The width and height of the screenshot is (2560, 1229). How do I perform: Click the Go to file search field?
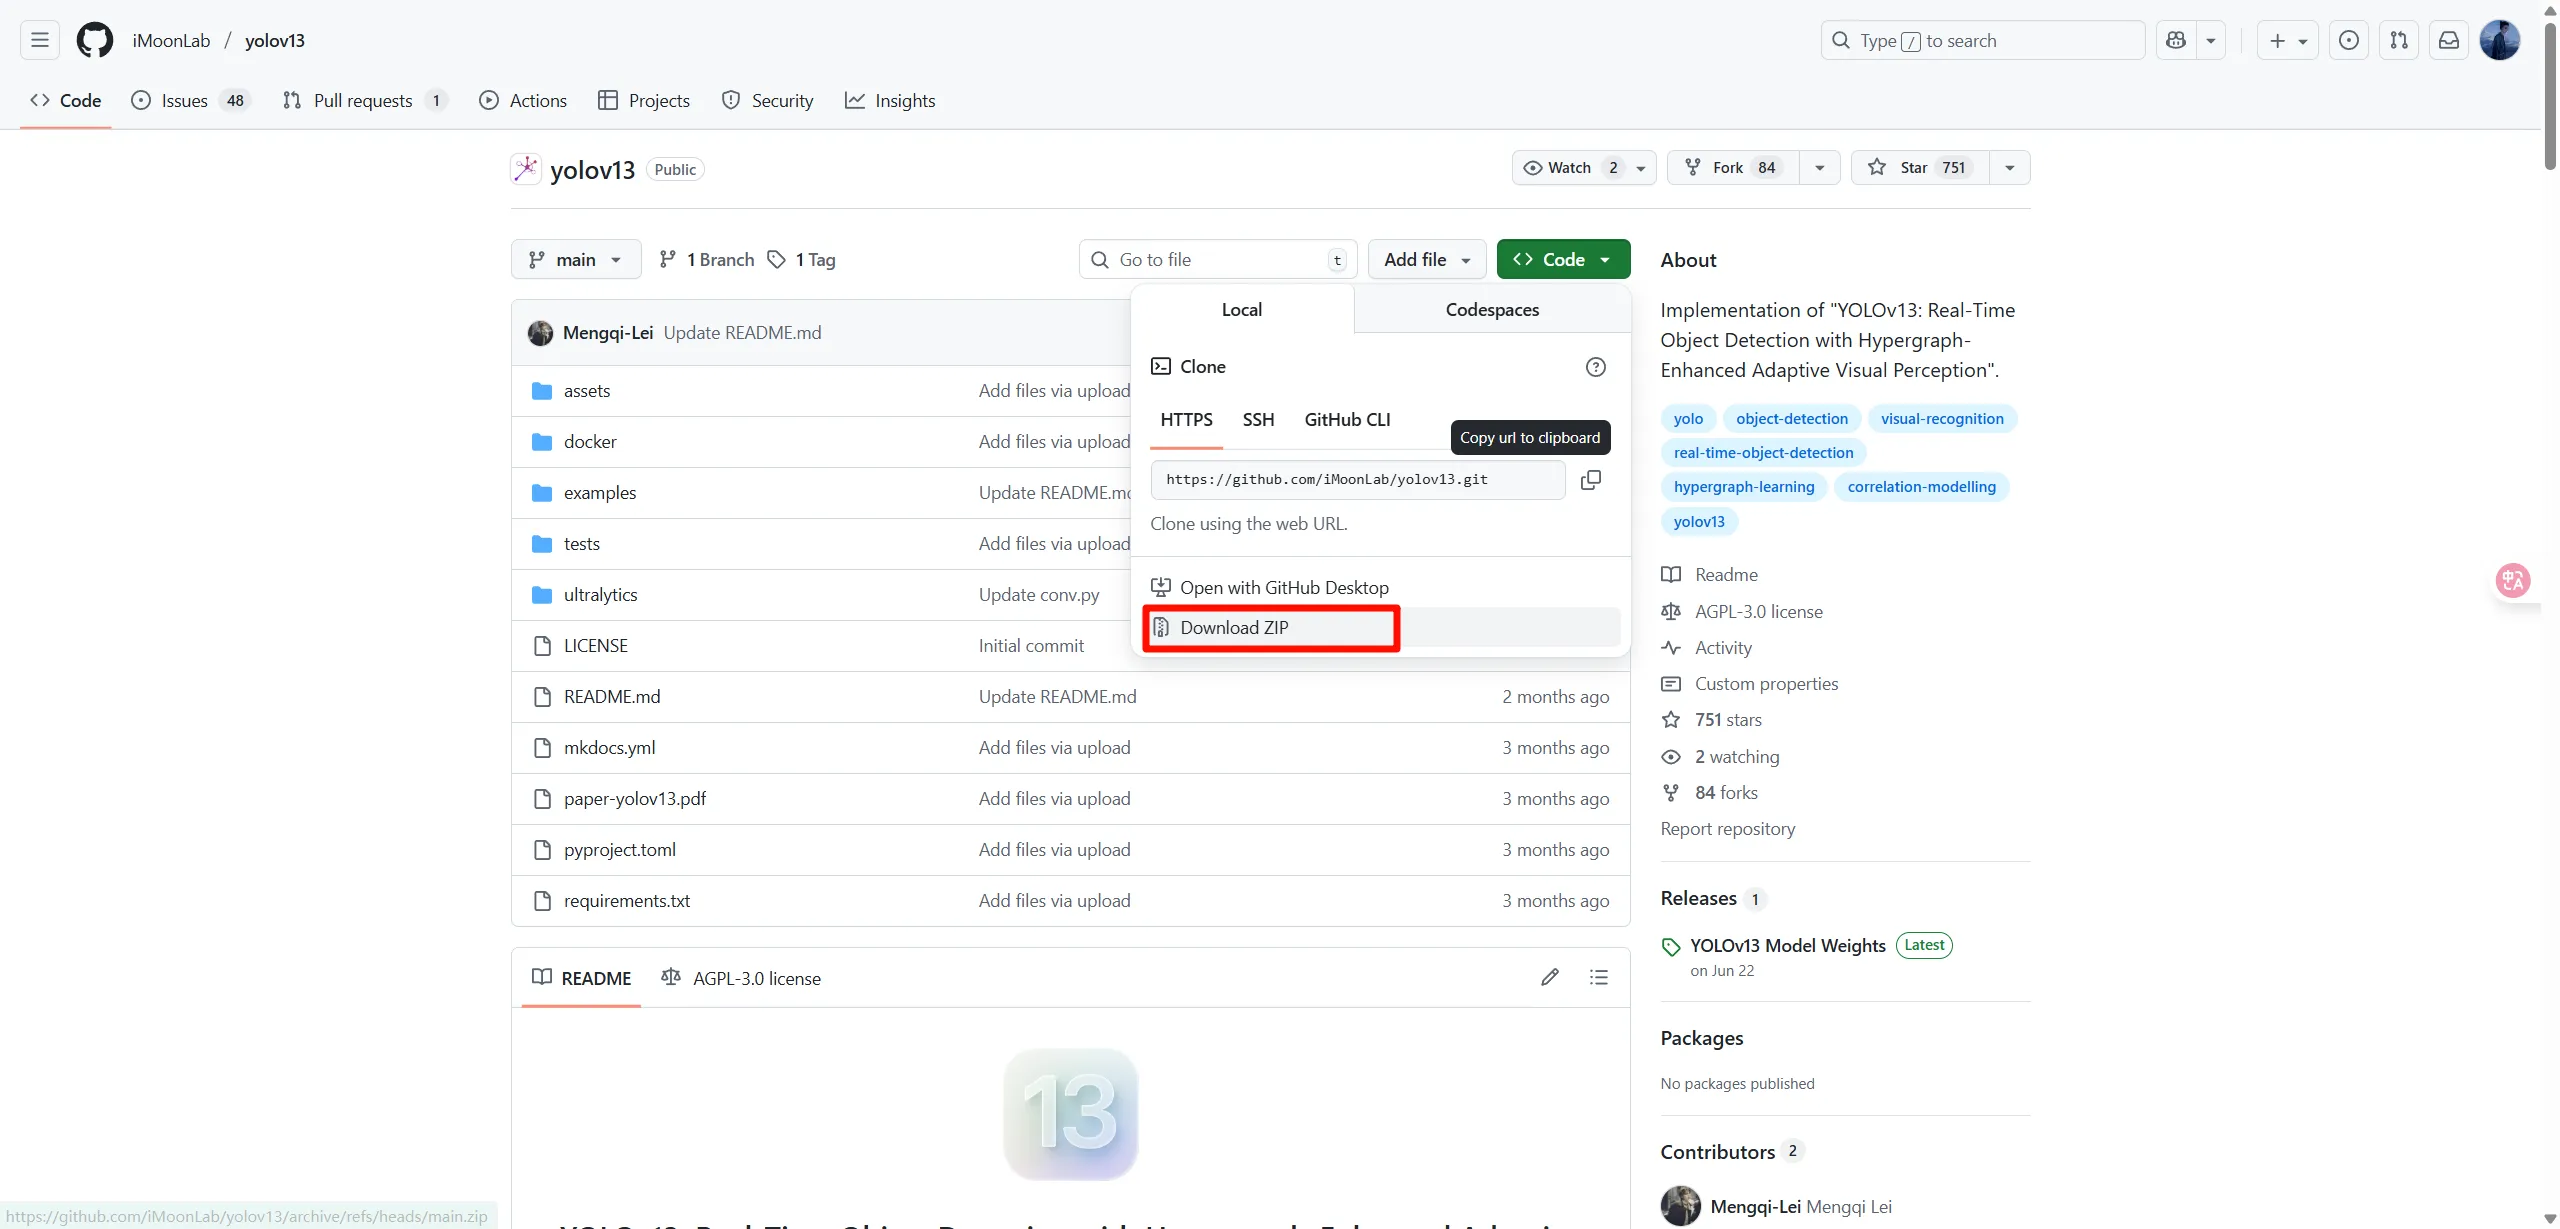point(1216,260)
